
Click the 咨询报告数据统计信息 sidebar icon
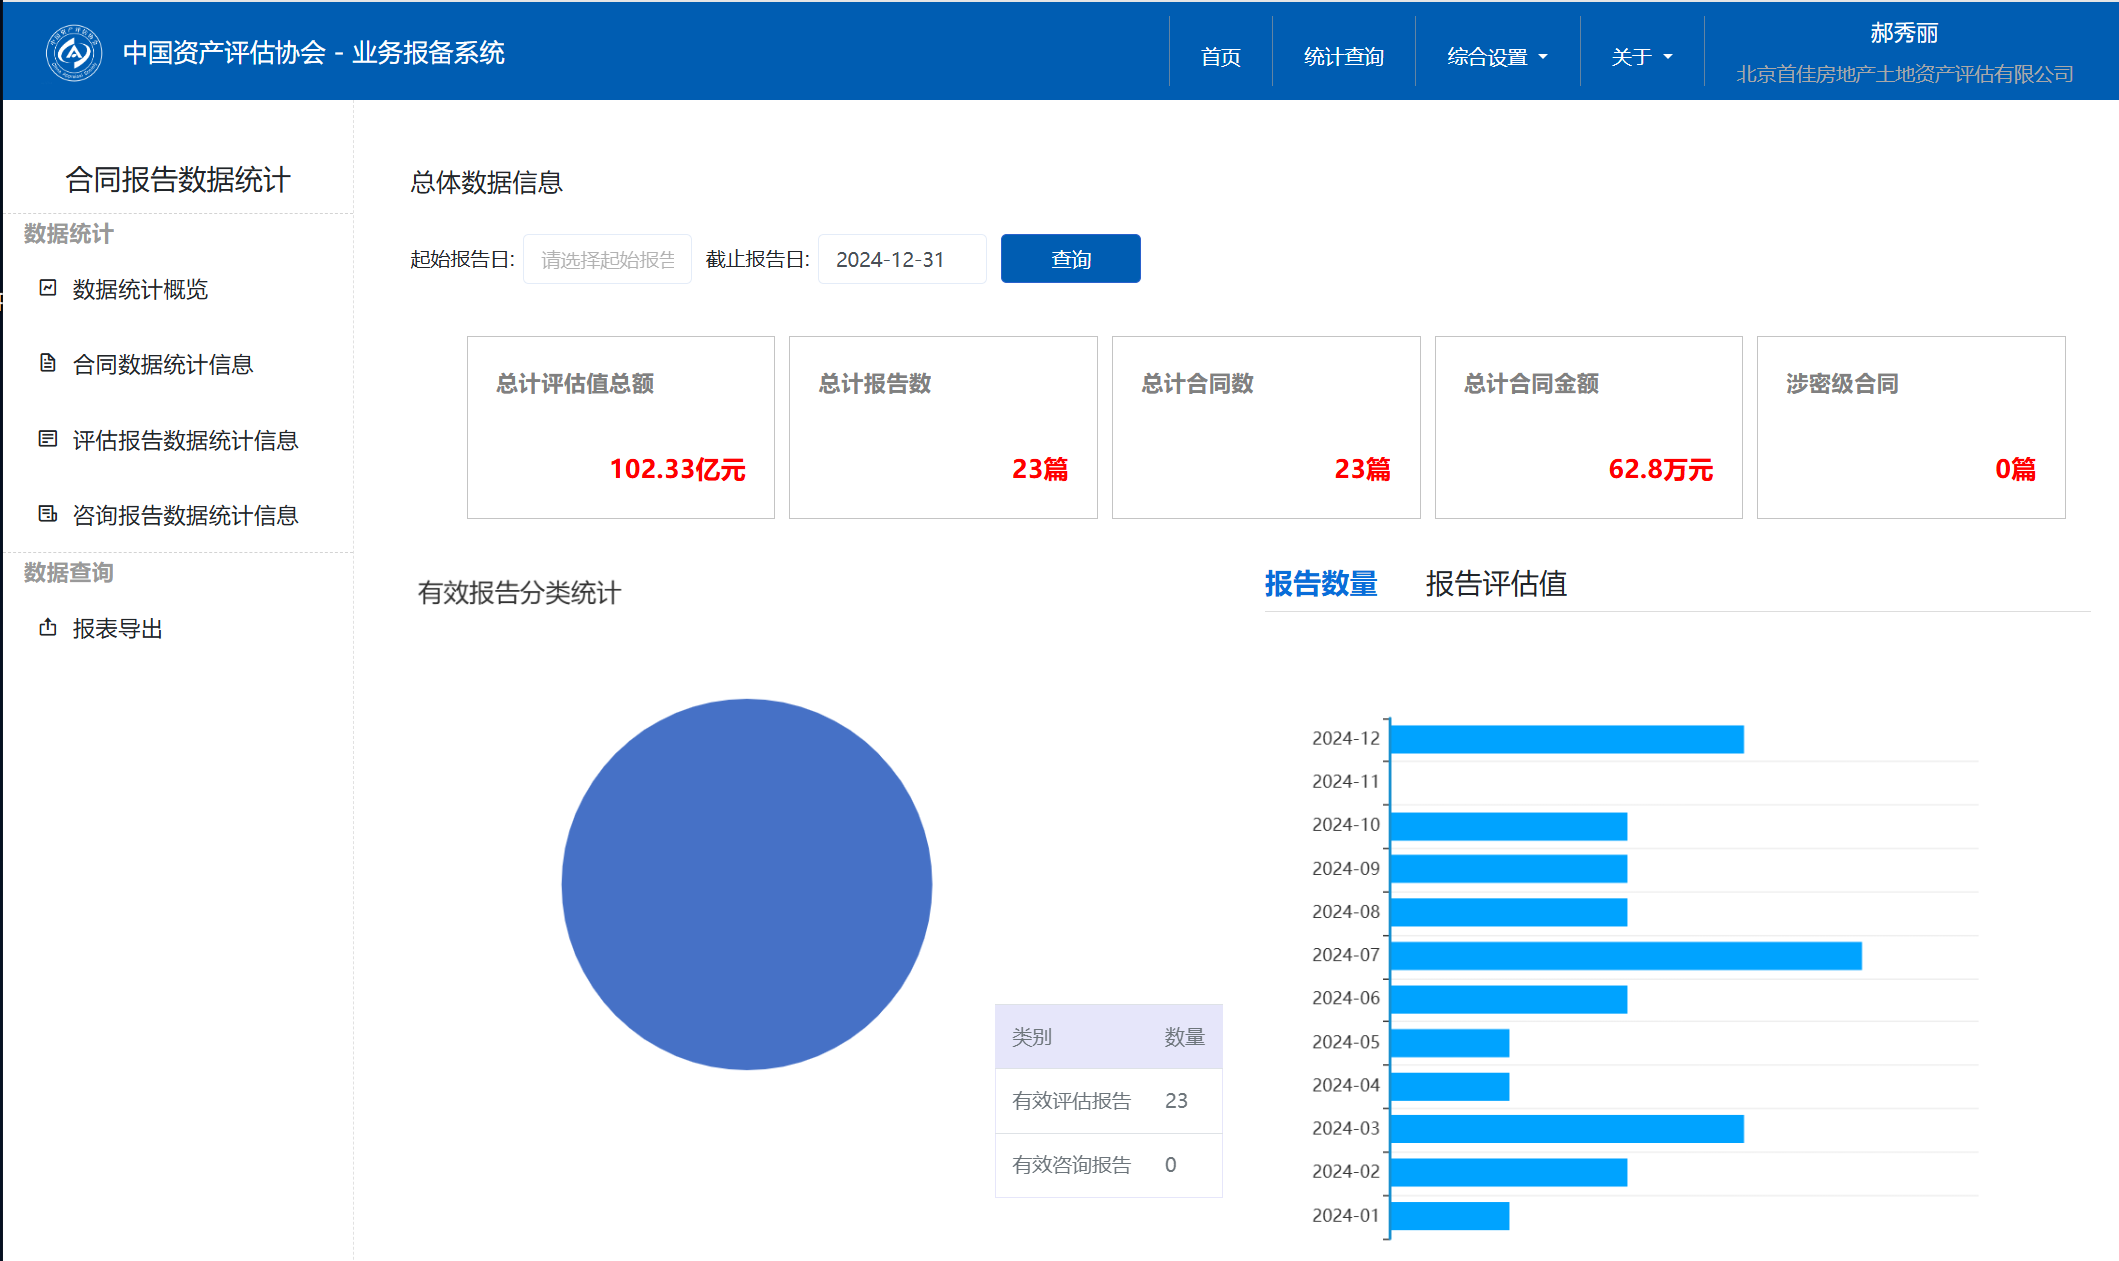[x=48, y=514]
